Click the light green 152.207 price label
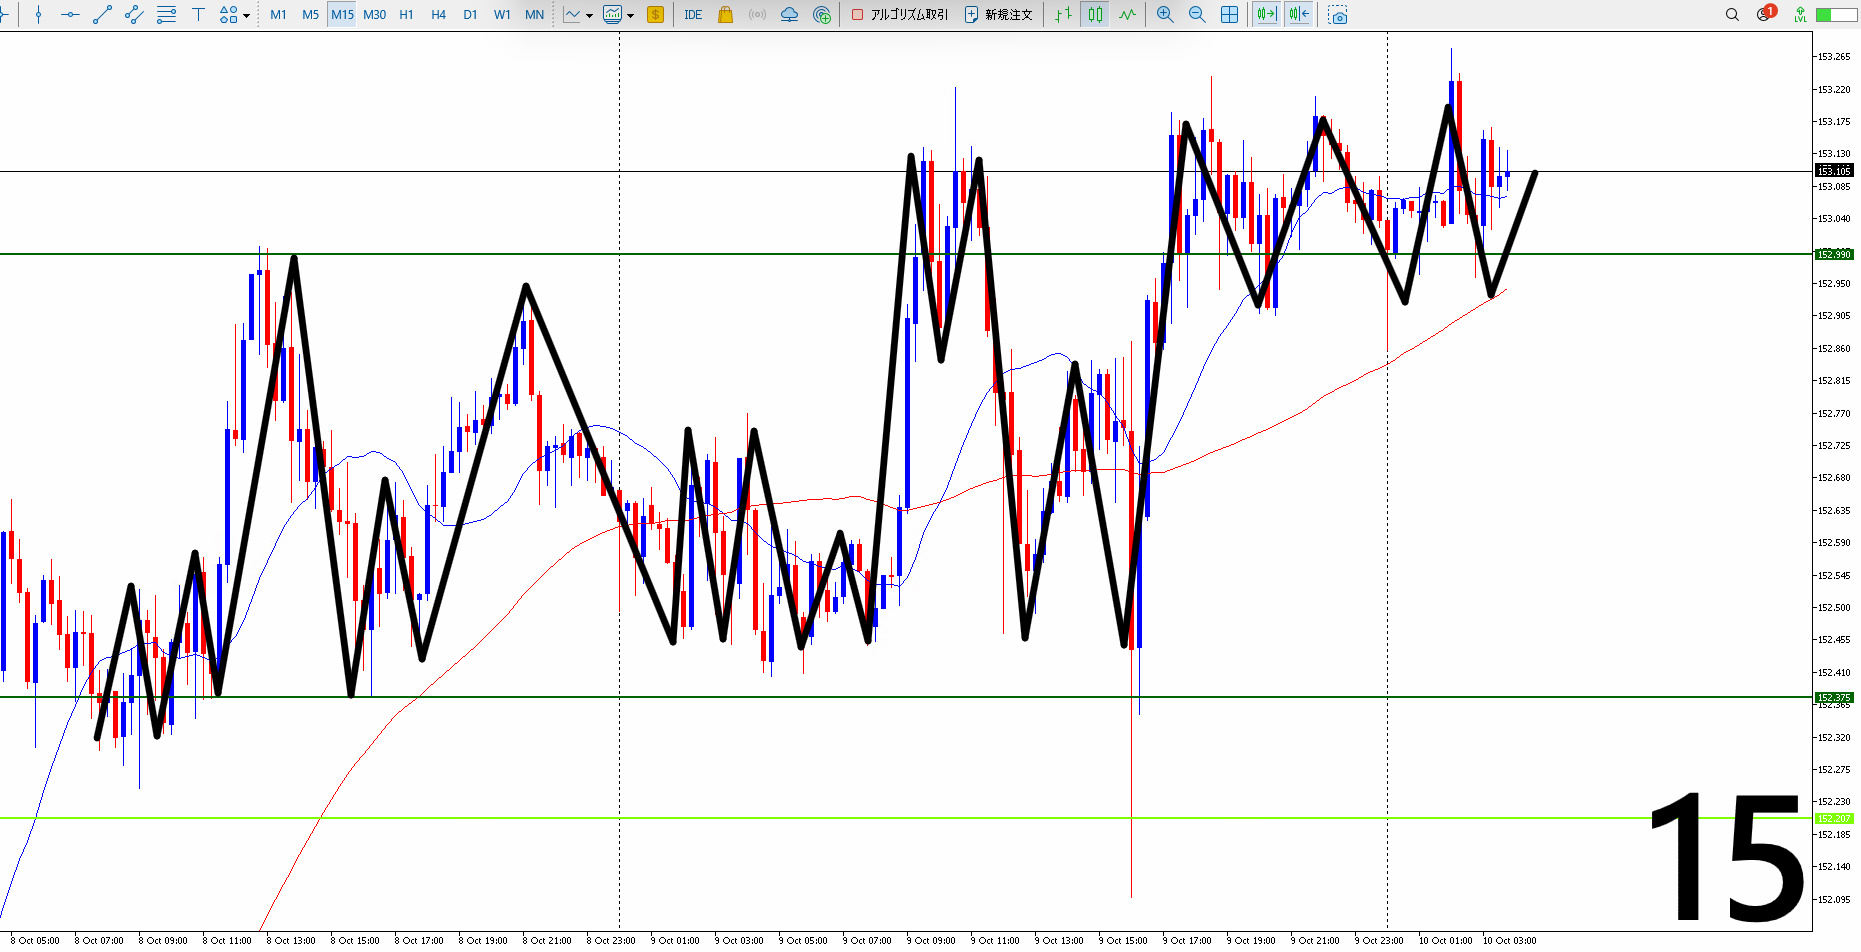 [1834, 819]
